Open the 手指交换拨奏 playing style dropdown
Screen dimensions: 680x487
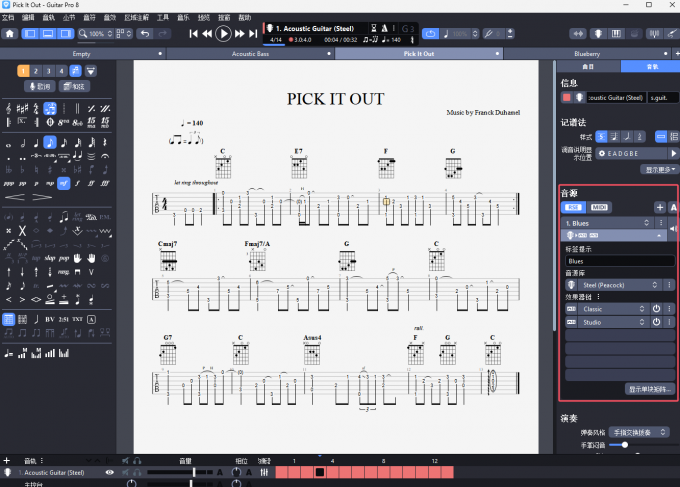click(x=639, y=432)
